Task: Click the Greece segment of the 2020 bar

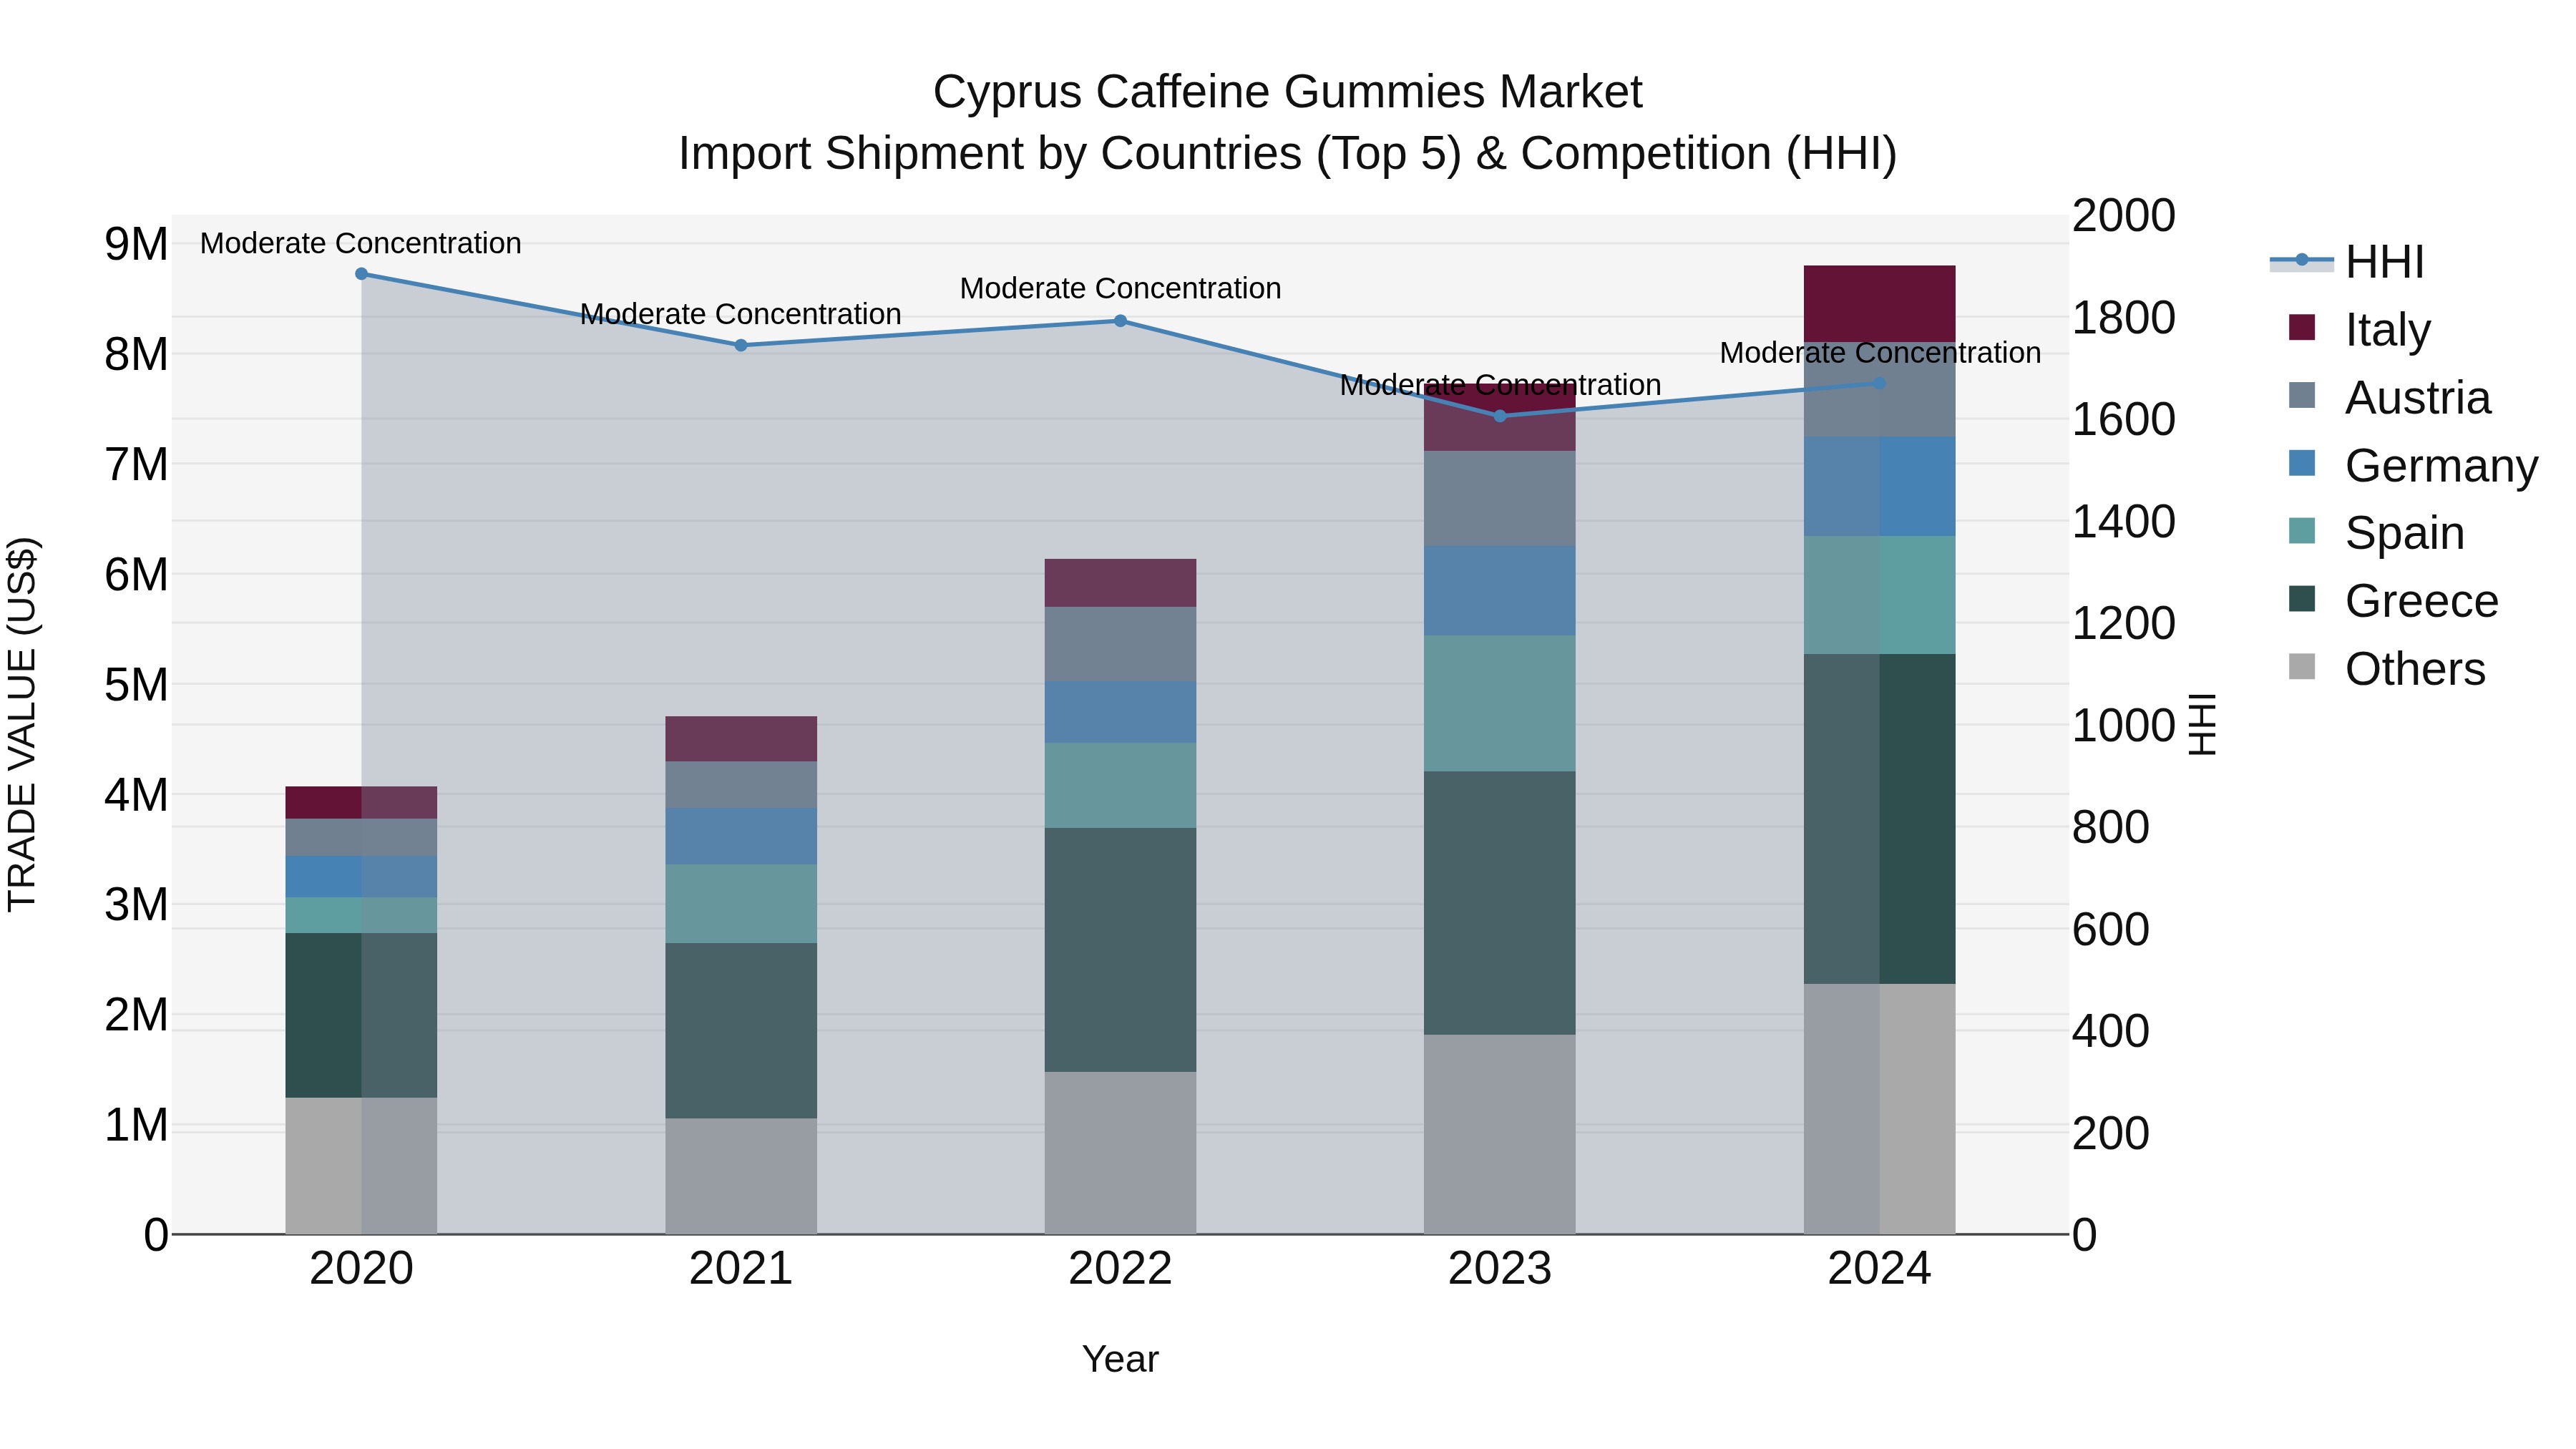Action: [x=361, y=1015]
